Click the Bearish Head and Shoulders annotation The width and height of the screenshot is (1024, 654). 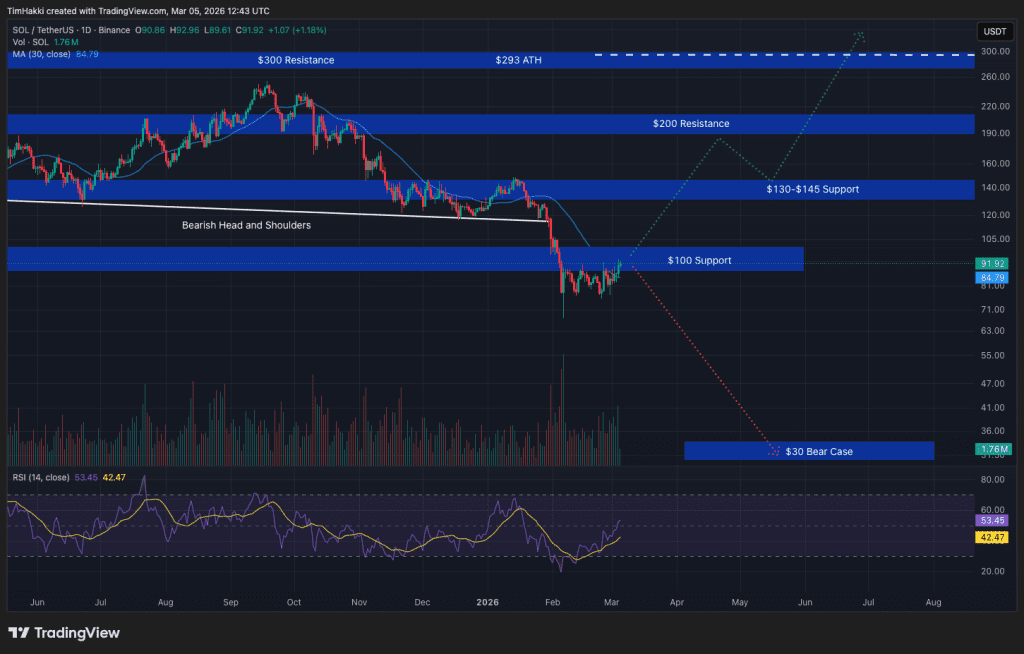pos(247,225)
